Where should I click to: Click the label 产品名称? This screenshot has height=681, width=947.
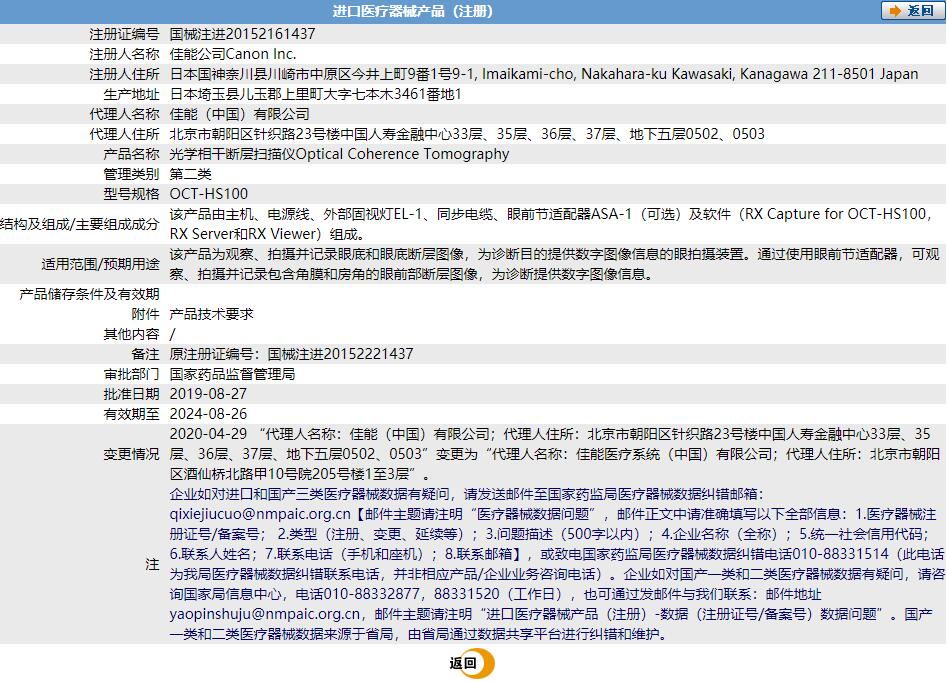pos(132,153)
